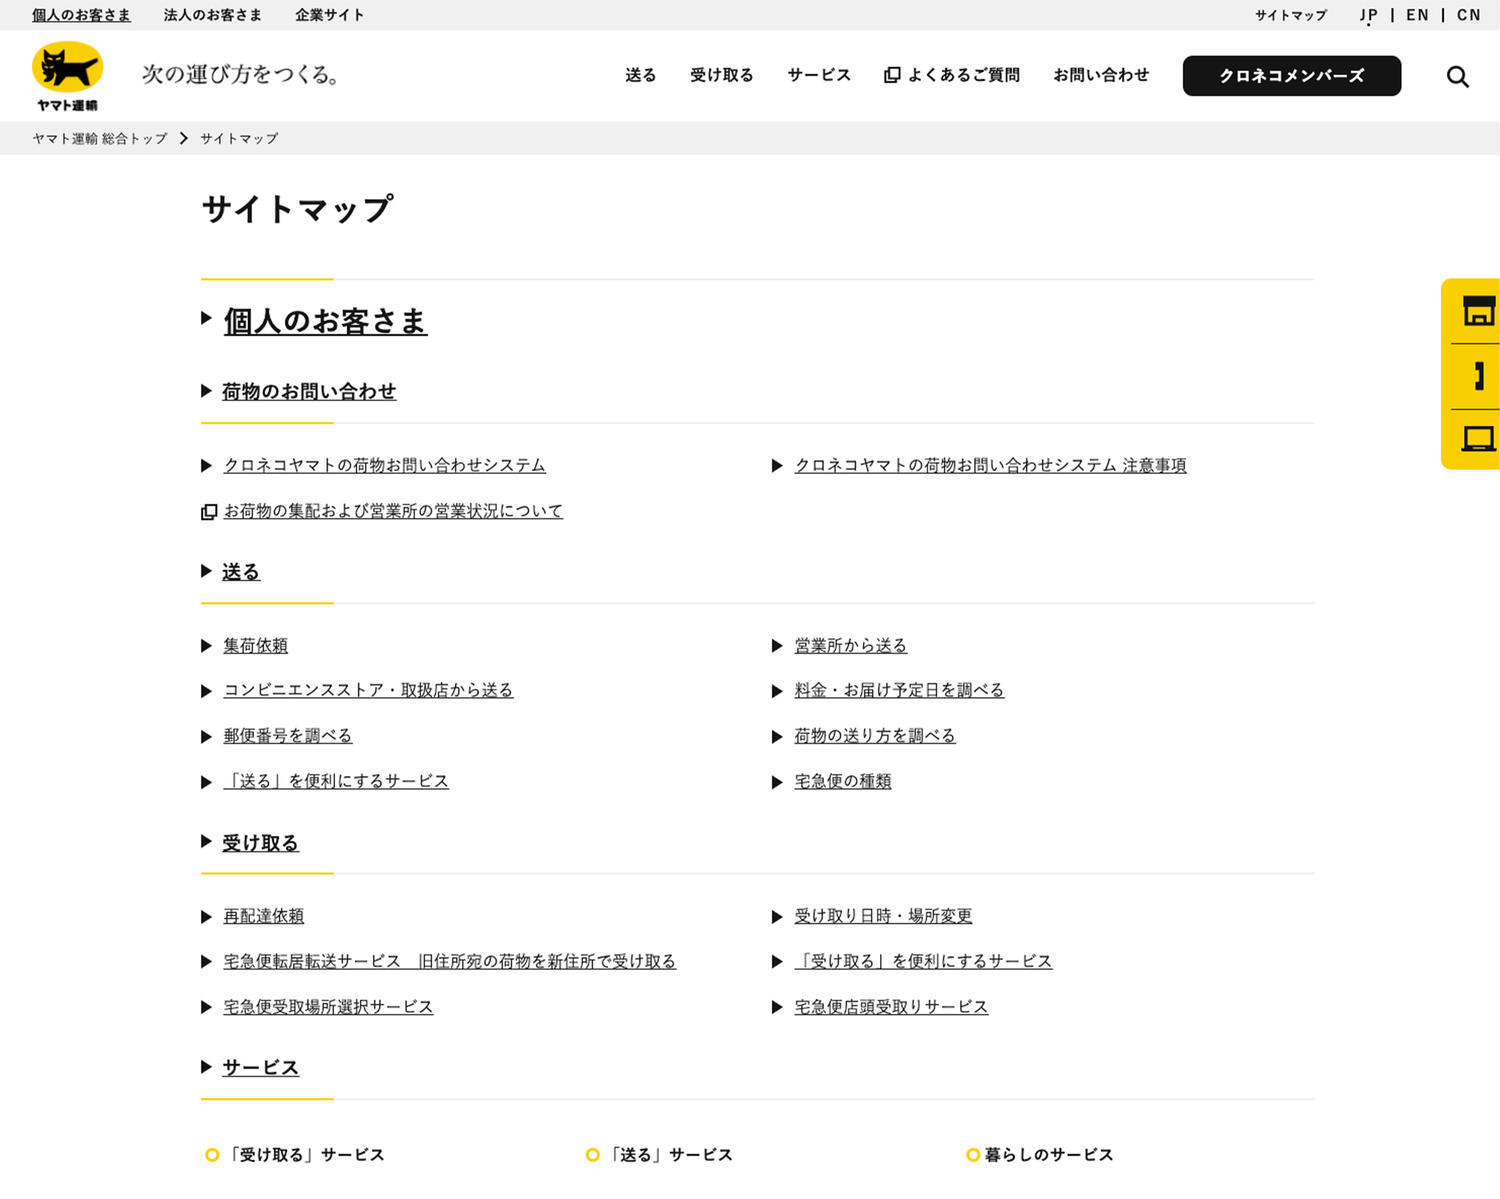The height and width of the screenshot is (1199, 1500).
Task: Open the 営業所から送る link
Action: pyautogui.click(x=850, y=646)
